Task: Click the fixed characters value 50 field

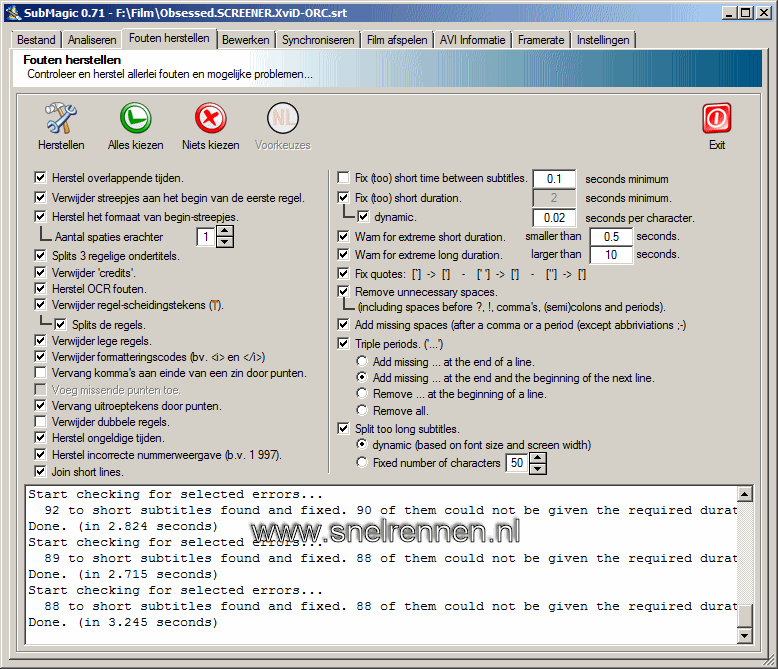Action: (518, 463)
